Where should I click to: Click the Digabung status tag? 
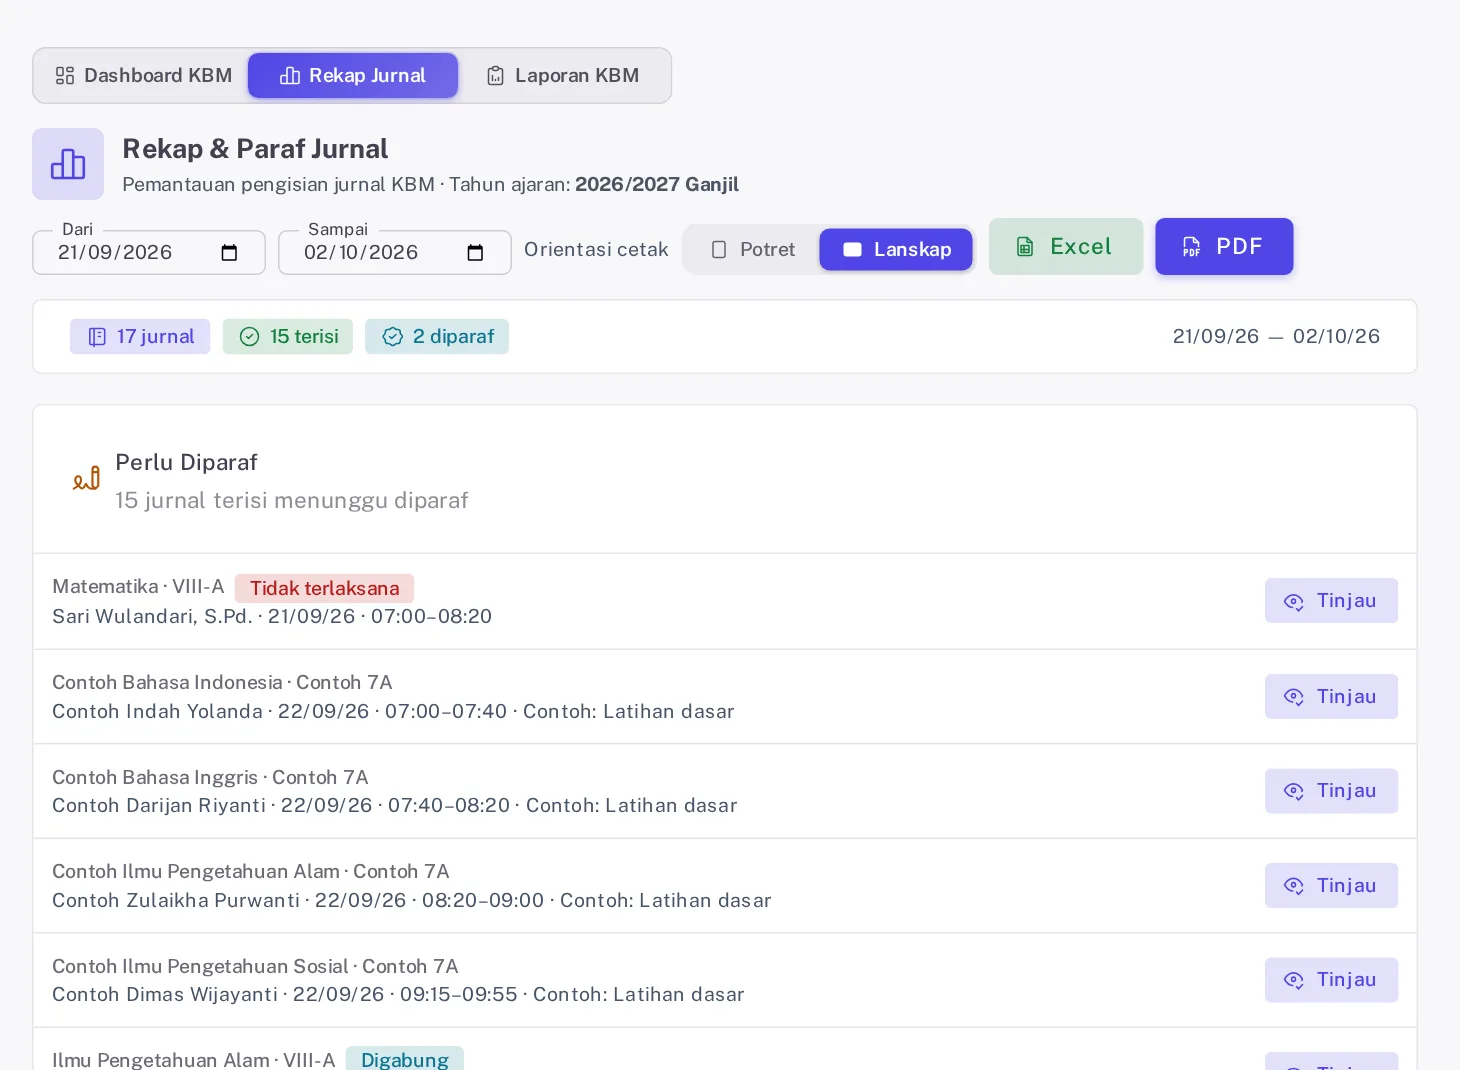[x=405, y=1059]
